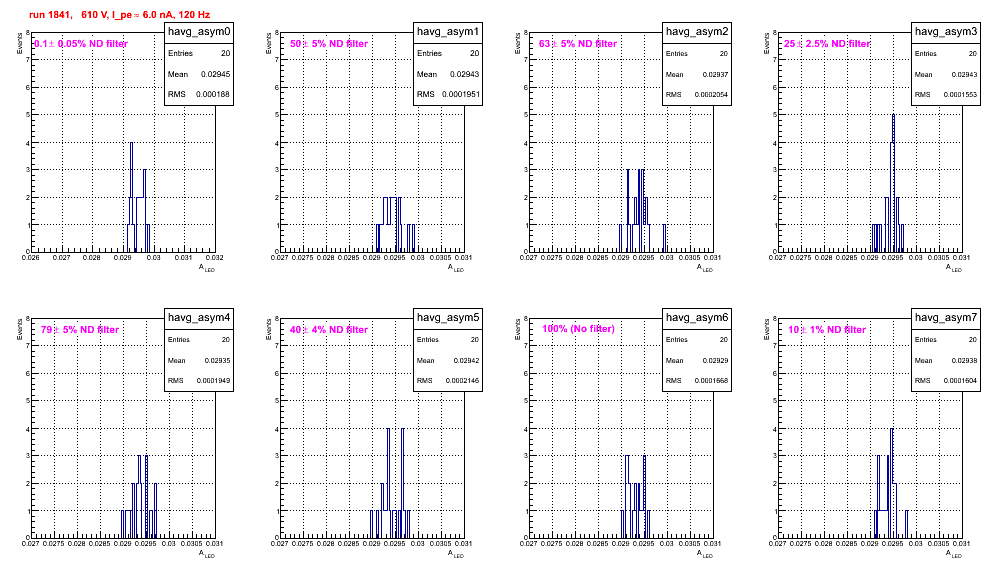Viewport: 996px width, 572px height.
Task: Click Mean value 0.02945 in havg_asym0
Action: 215,74
